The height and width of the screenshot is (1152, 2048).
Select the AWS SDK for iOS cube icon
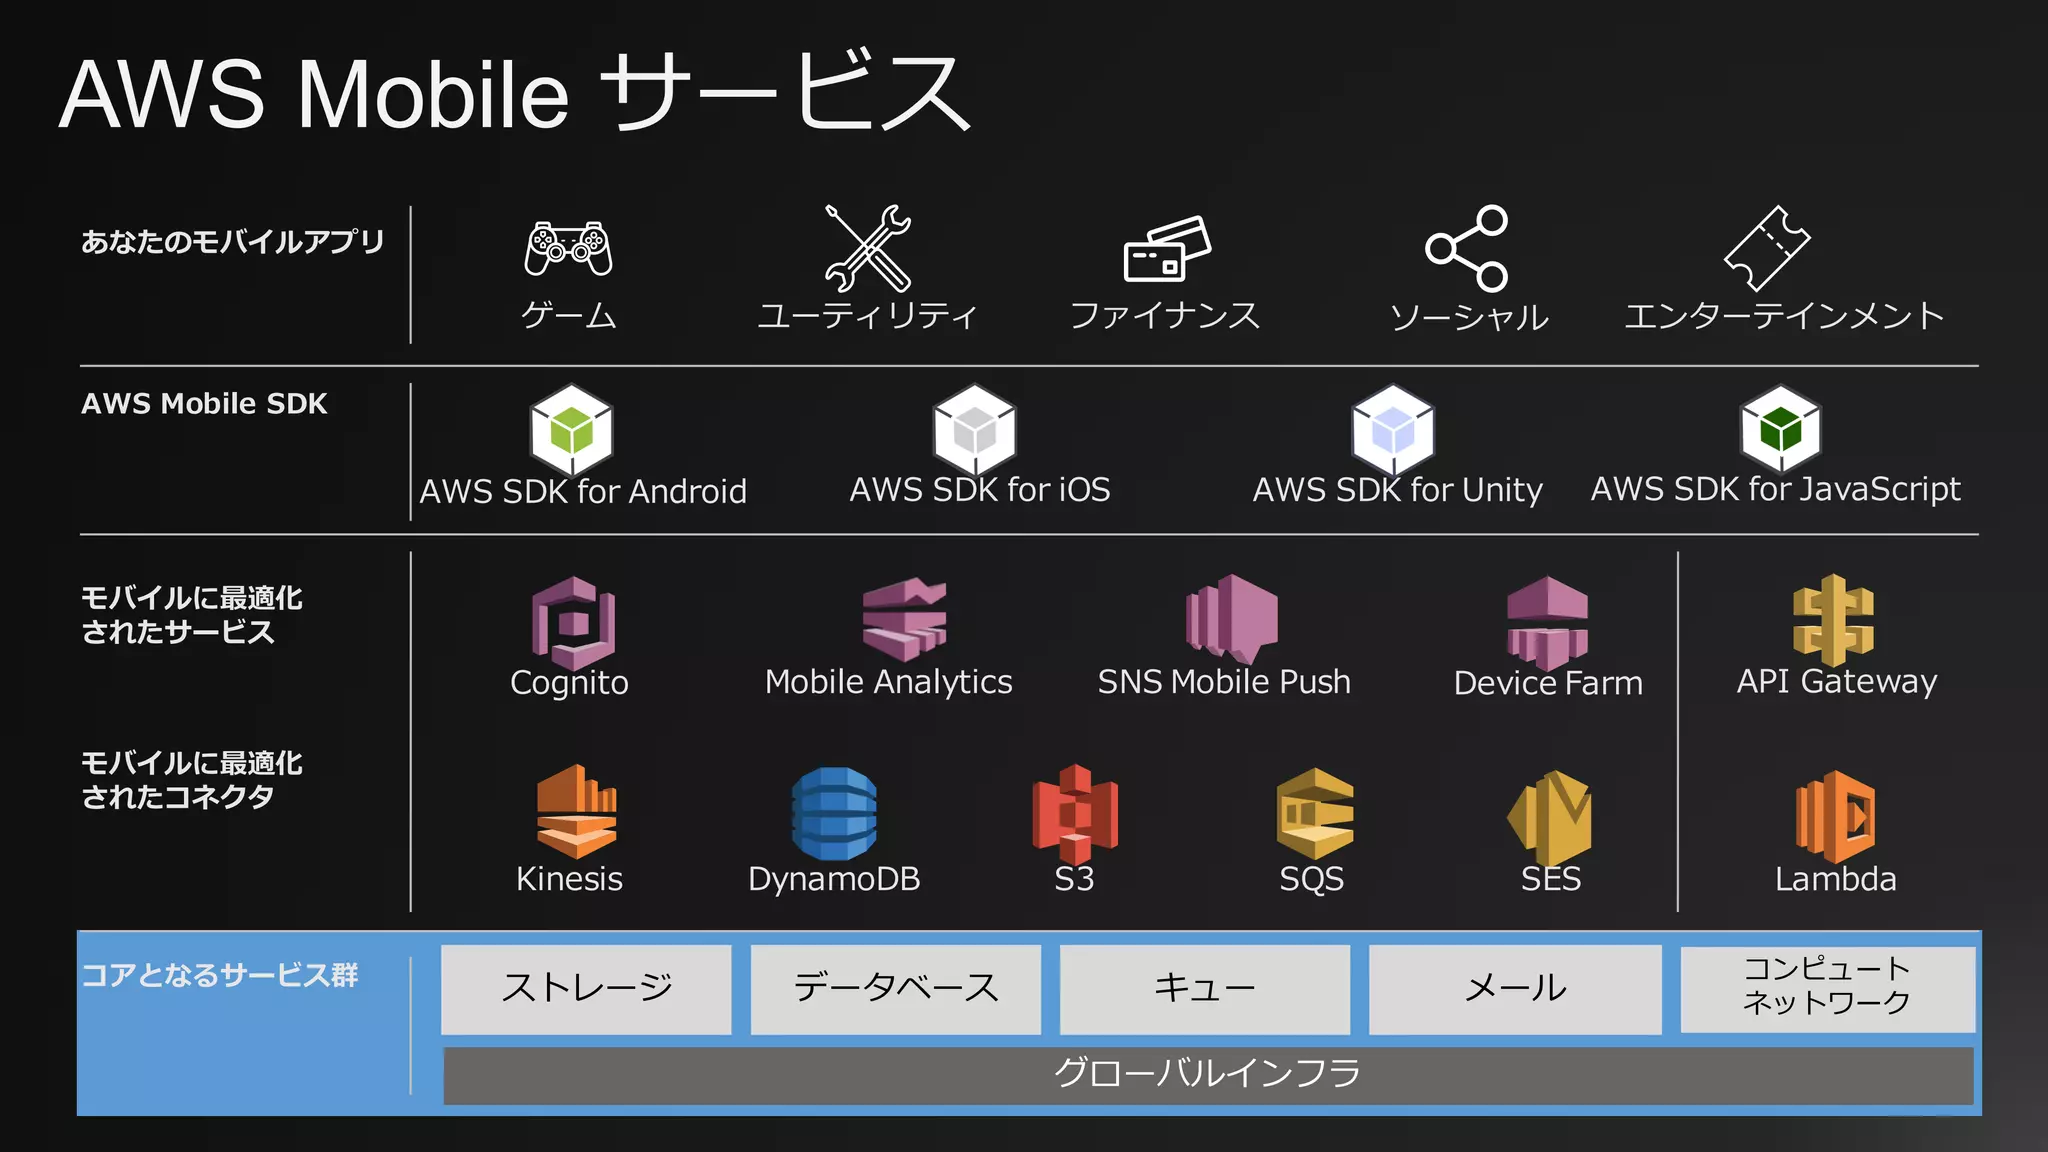click(975, 430)
